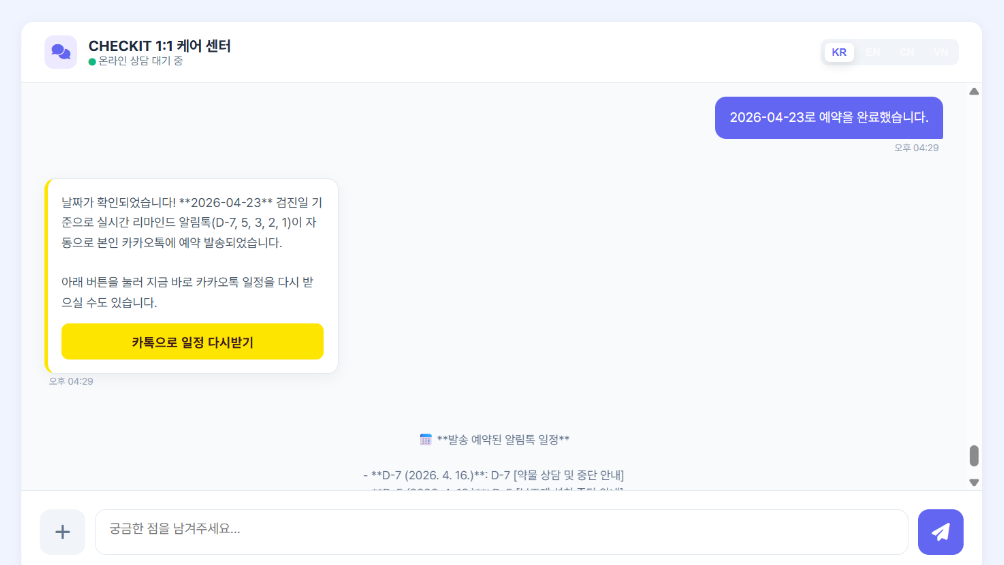Viewport: 1004px width, 565px height.
Task: Switch language to VN
Action: point(940,52)
